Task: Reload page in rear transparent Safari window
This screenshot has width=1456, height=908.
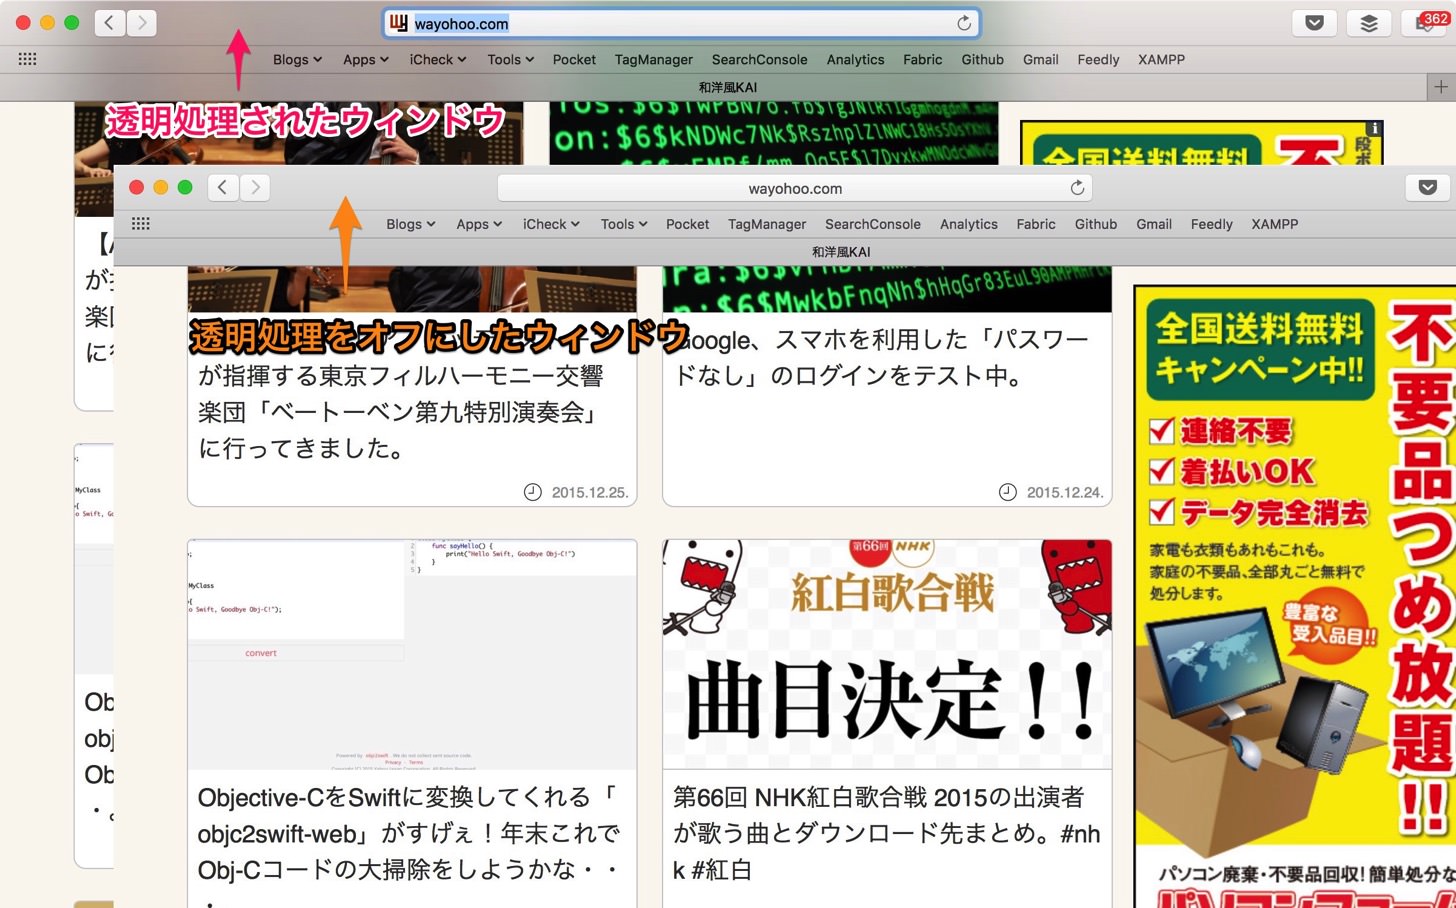Action: [964, 23]
